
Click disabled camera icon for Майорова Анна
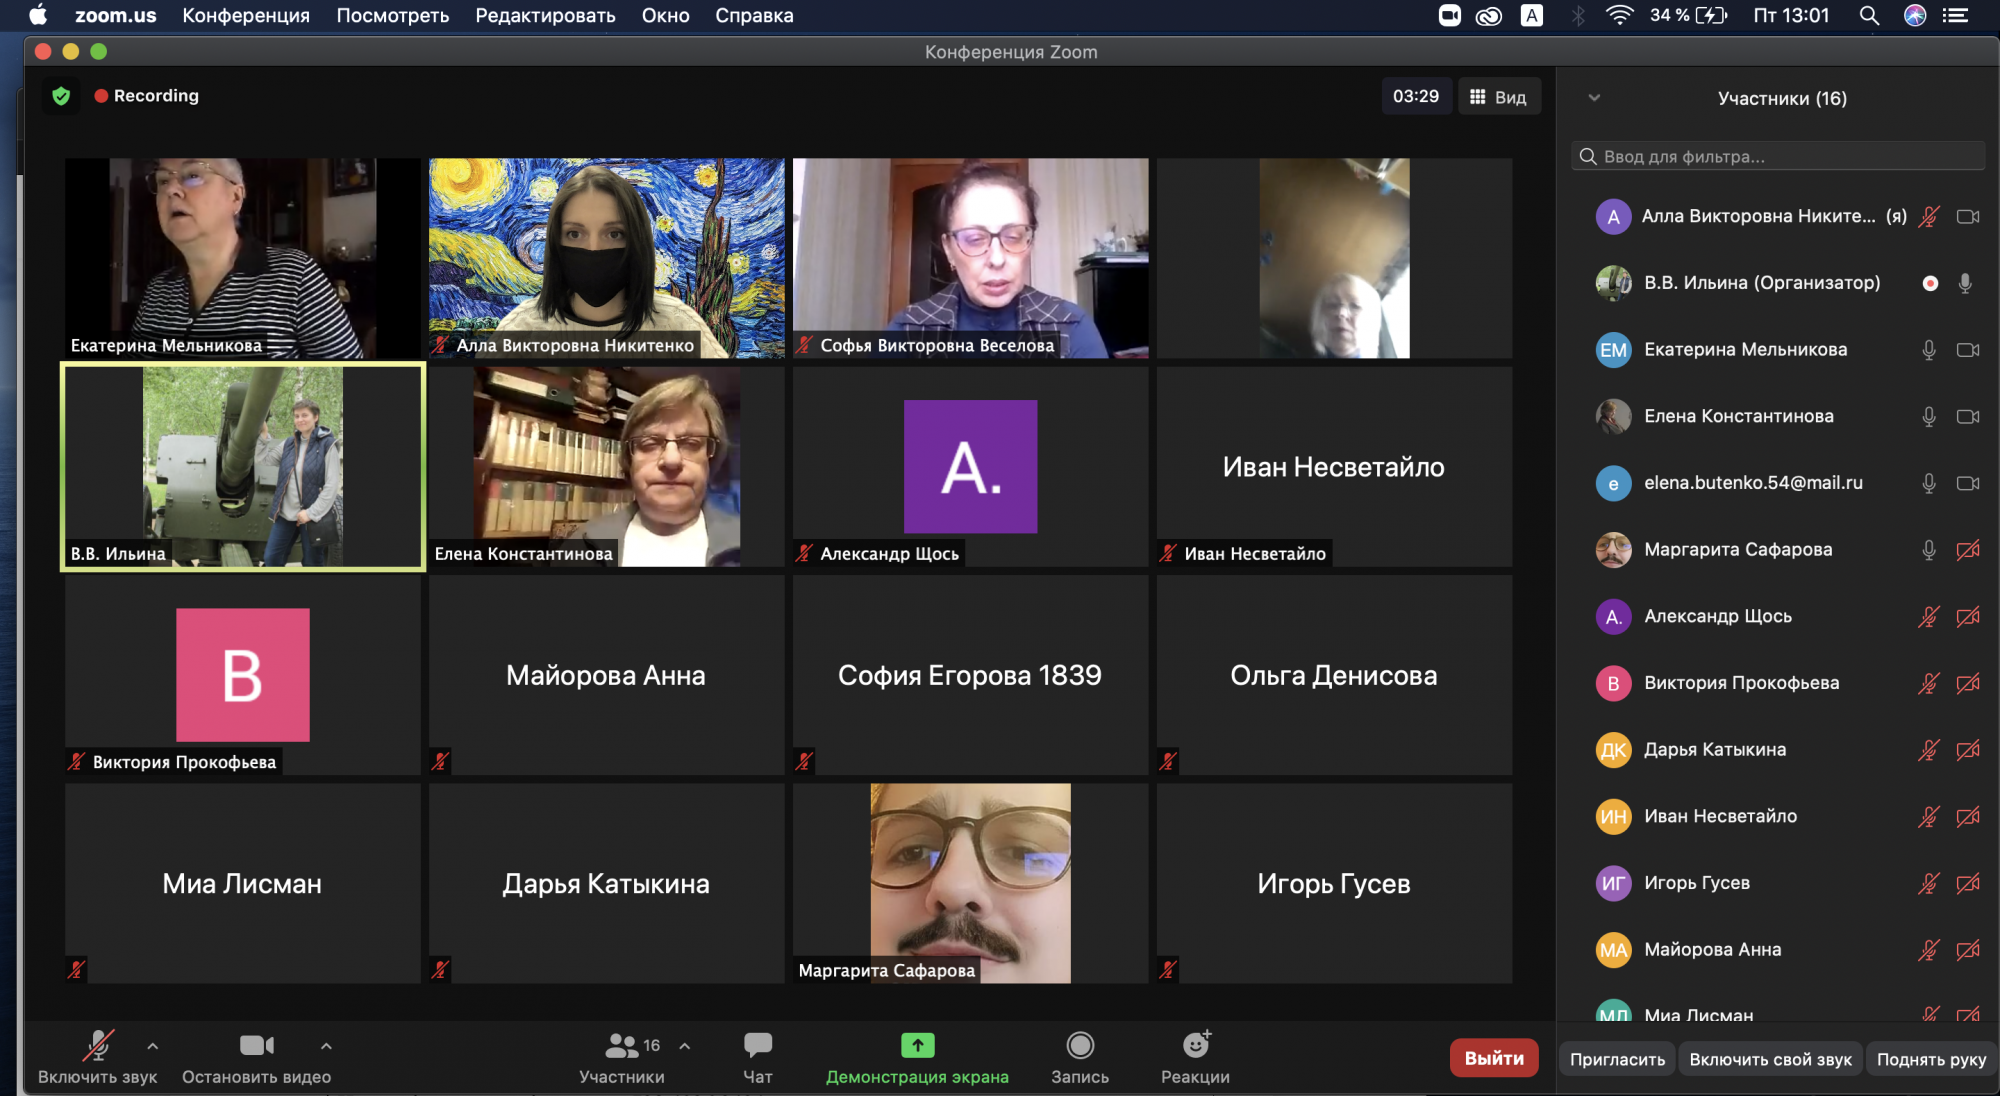click(1968, 950)
